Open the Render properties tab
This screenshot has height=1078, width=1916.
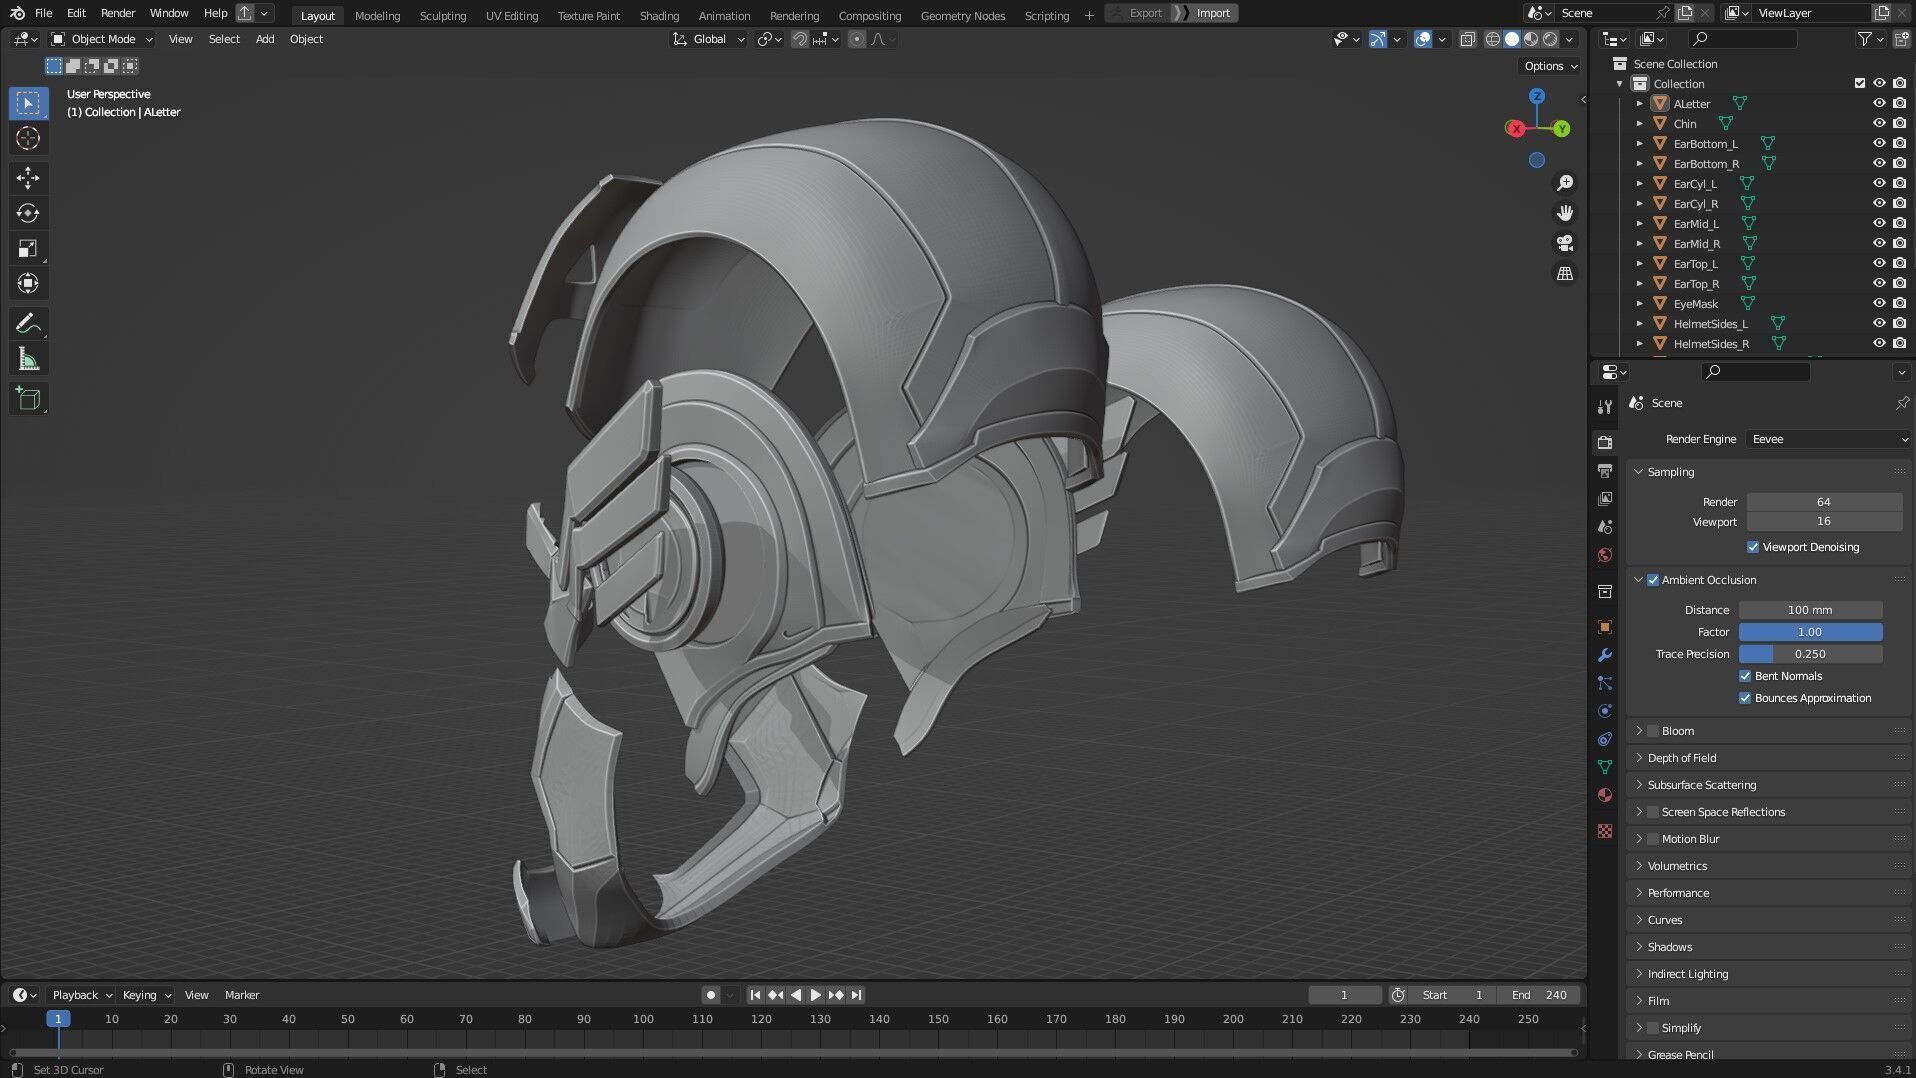1605,442
